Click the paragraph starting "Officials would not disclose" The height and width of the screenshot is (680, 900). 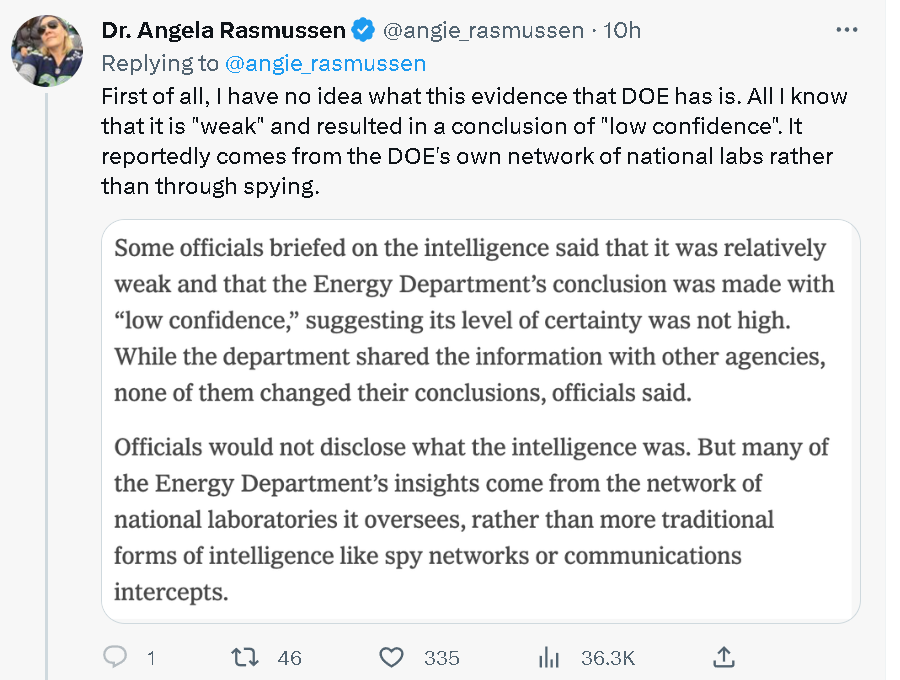[470, 519]
